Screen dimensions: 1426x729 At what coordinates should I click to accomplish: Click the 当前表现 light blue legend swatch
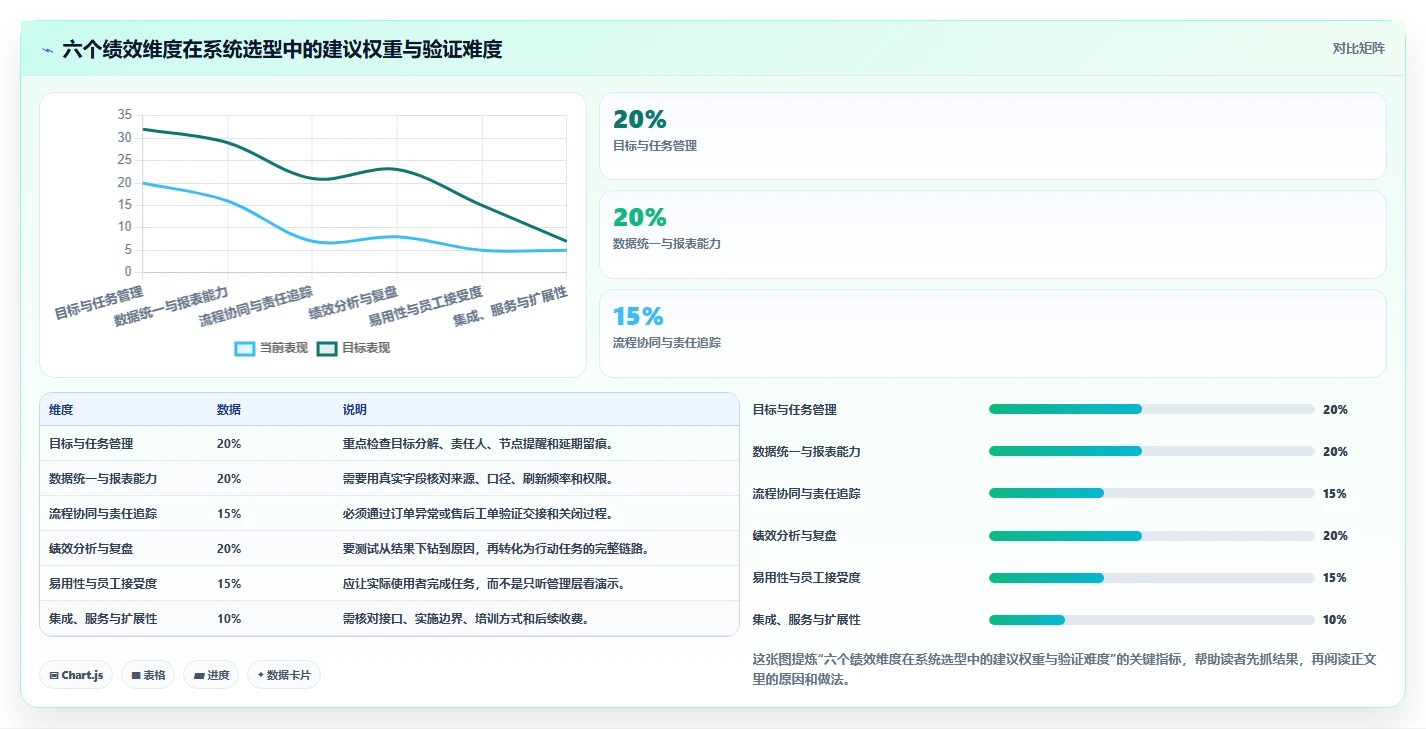click(x=245, y=348)
